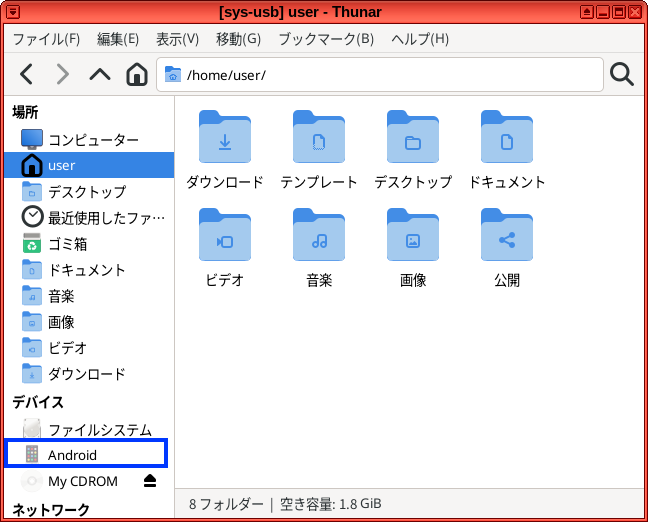Open the ドキュメント folder in main view

507,150
